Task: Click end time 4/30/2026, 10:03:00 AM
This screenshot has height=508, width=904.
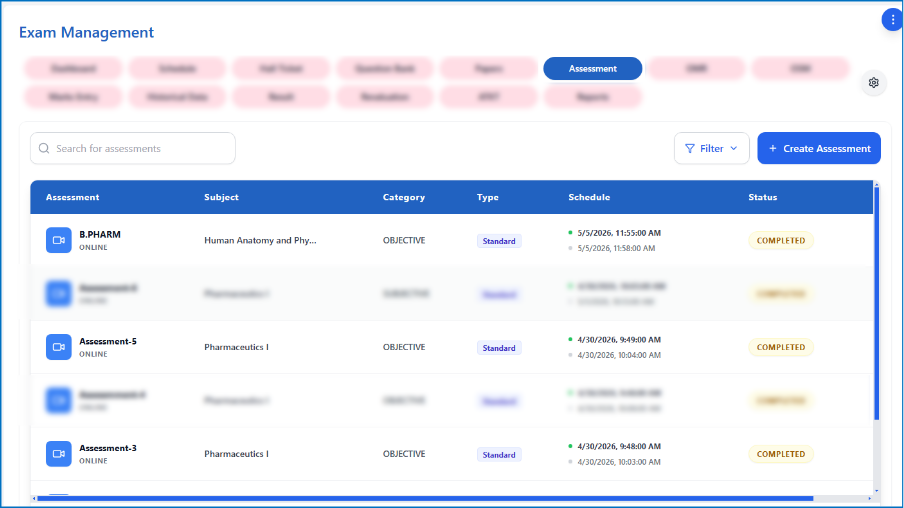Action: [619, 462]
